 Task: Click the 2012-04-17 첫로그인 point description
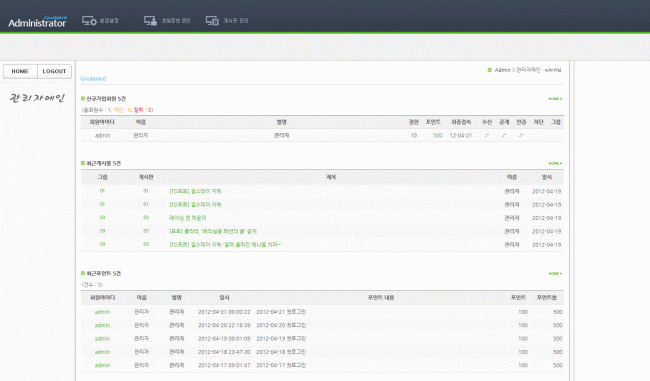tap(281, 365)
